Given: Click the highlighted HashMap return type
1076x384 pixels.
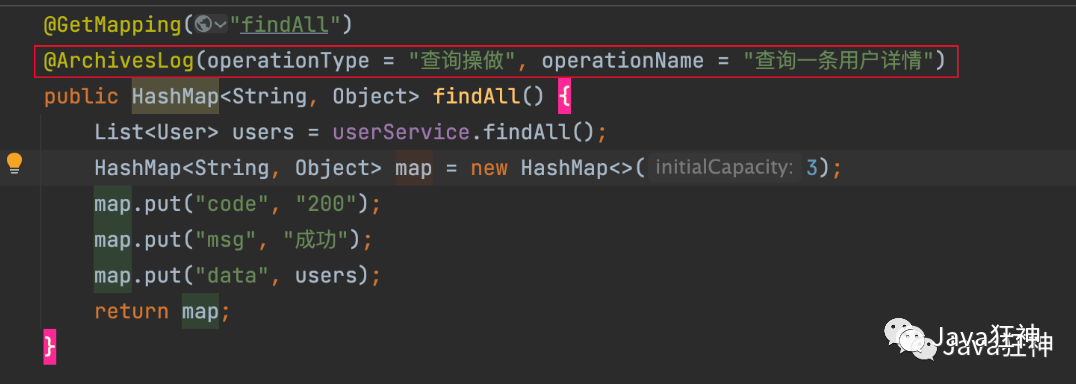Looking at the screenshot, I should coord(175,97).
